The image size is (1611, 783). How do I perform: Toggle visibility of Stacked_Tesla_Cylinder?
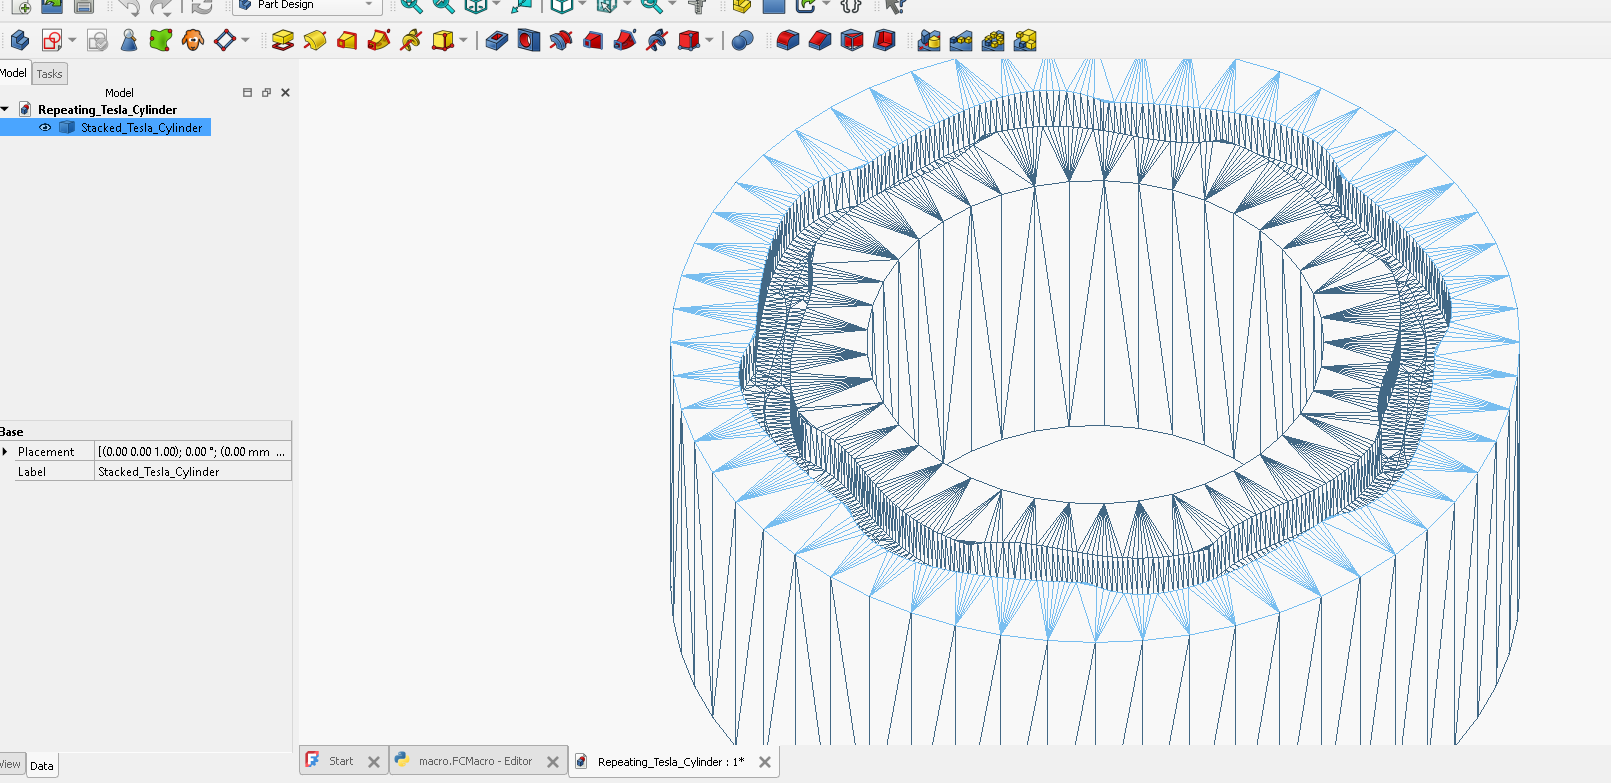[x=45, y=128]
